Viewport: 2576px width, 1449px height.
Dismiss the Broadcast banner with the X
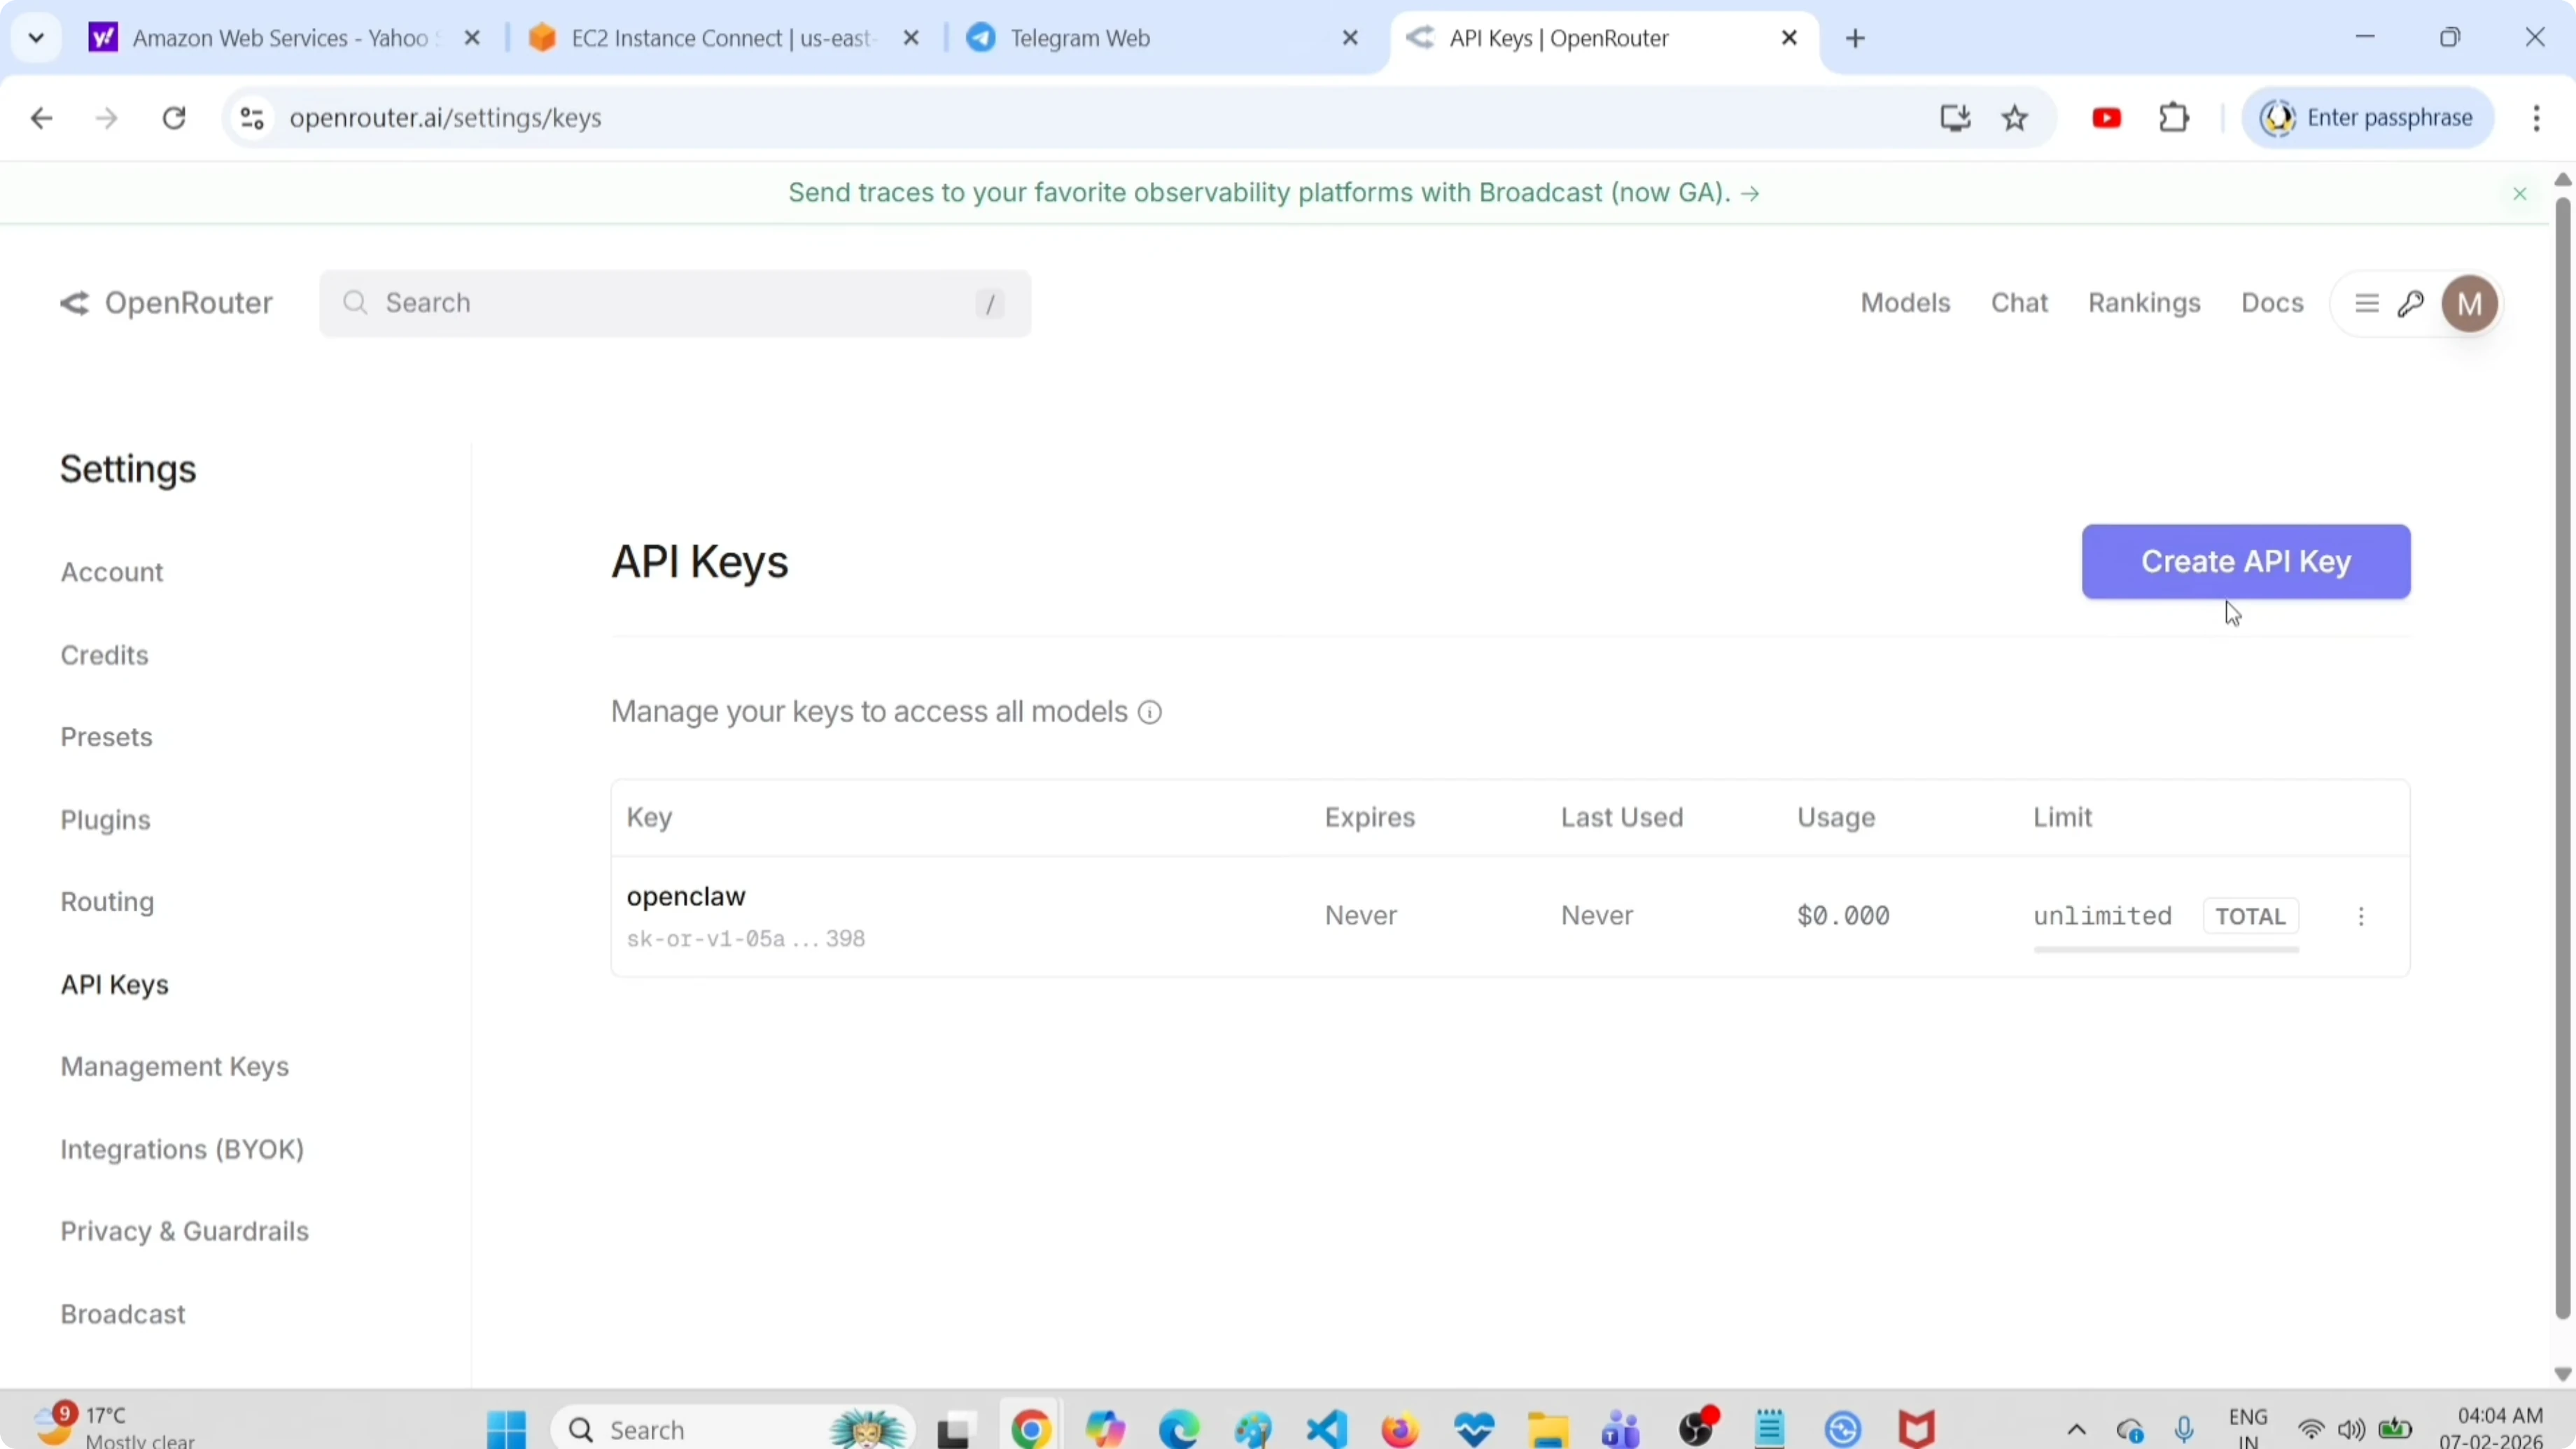pos(2519,193)
